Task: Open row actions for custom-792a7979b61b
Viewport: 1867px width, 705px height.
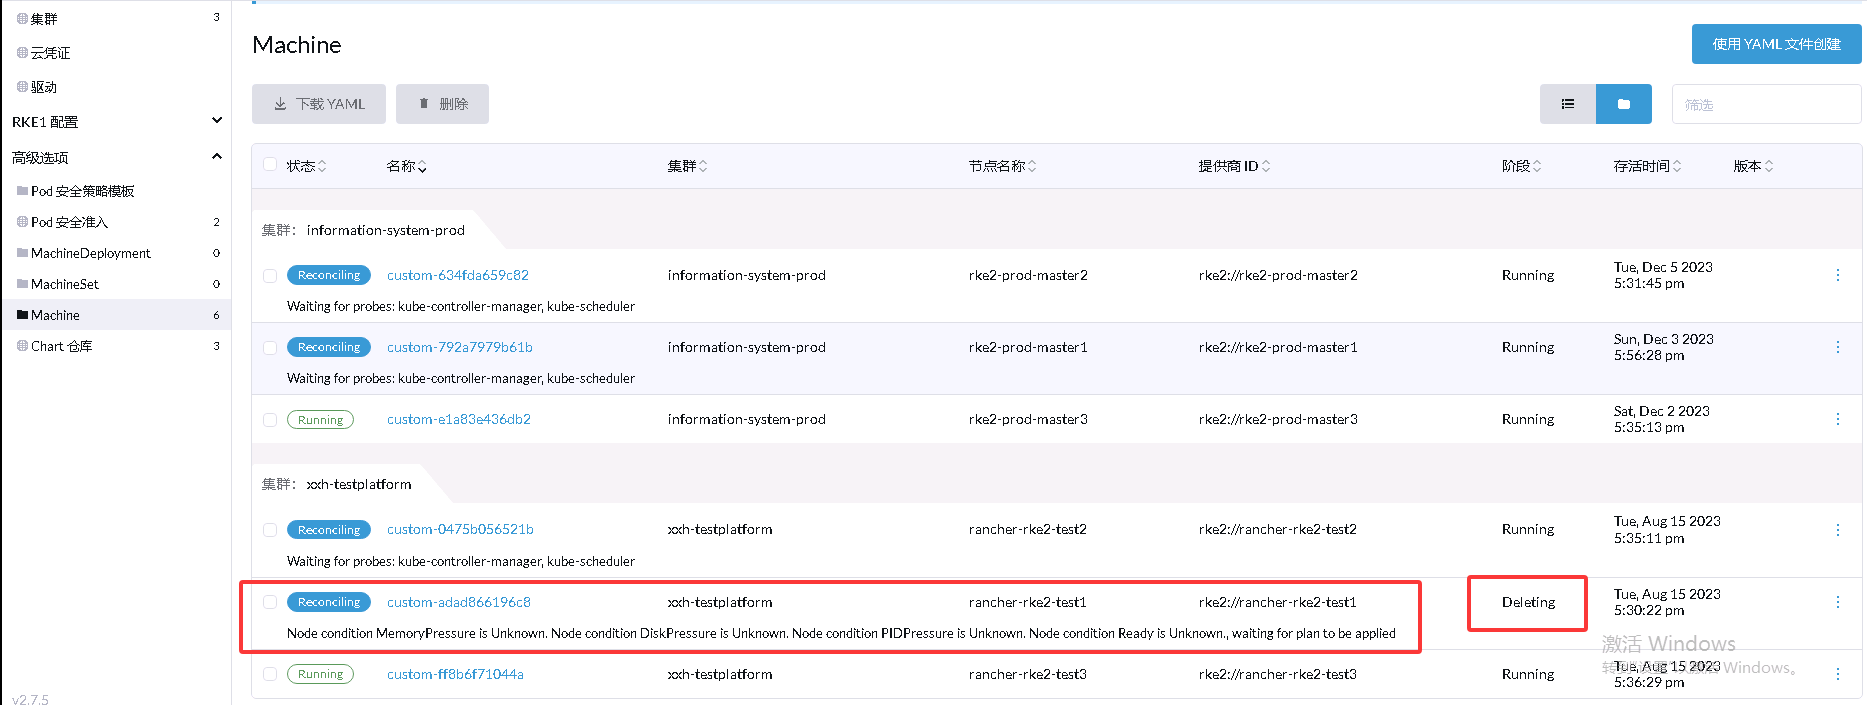Action: tap(1837, 347)
